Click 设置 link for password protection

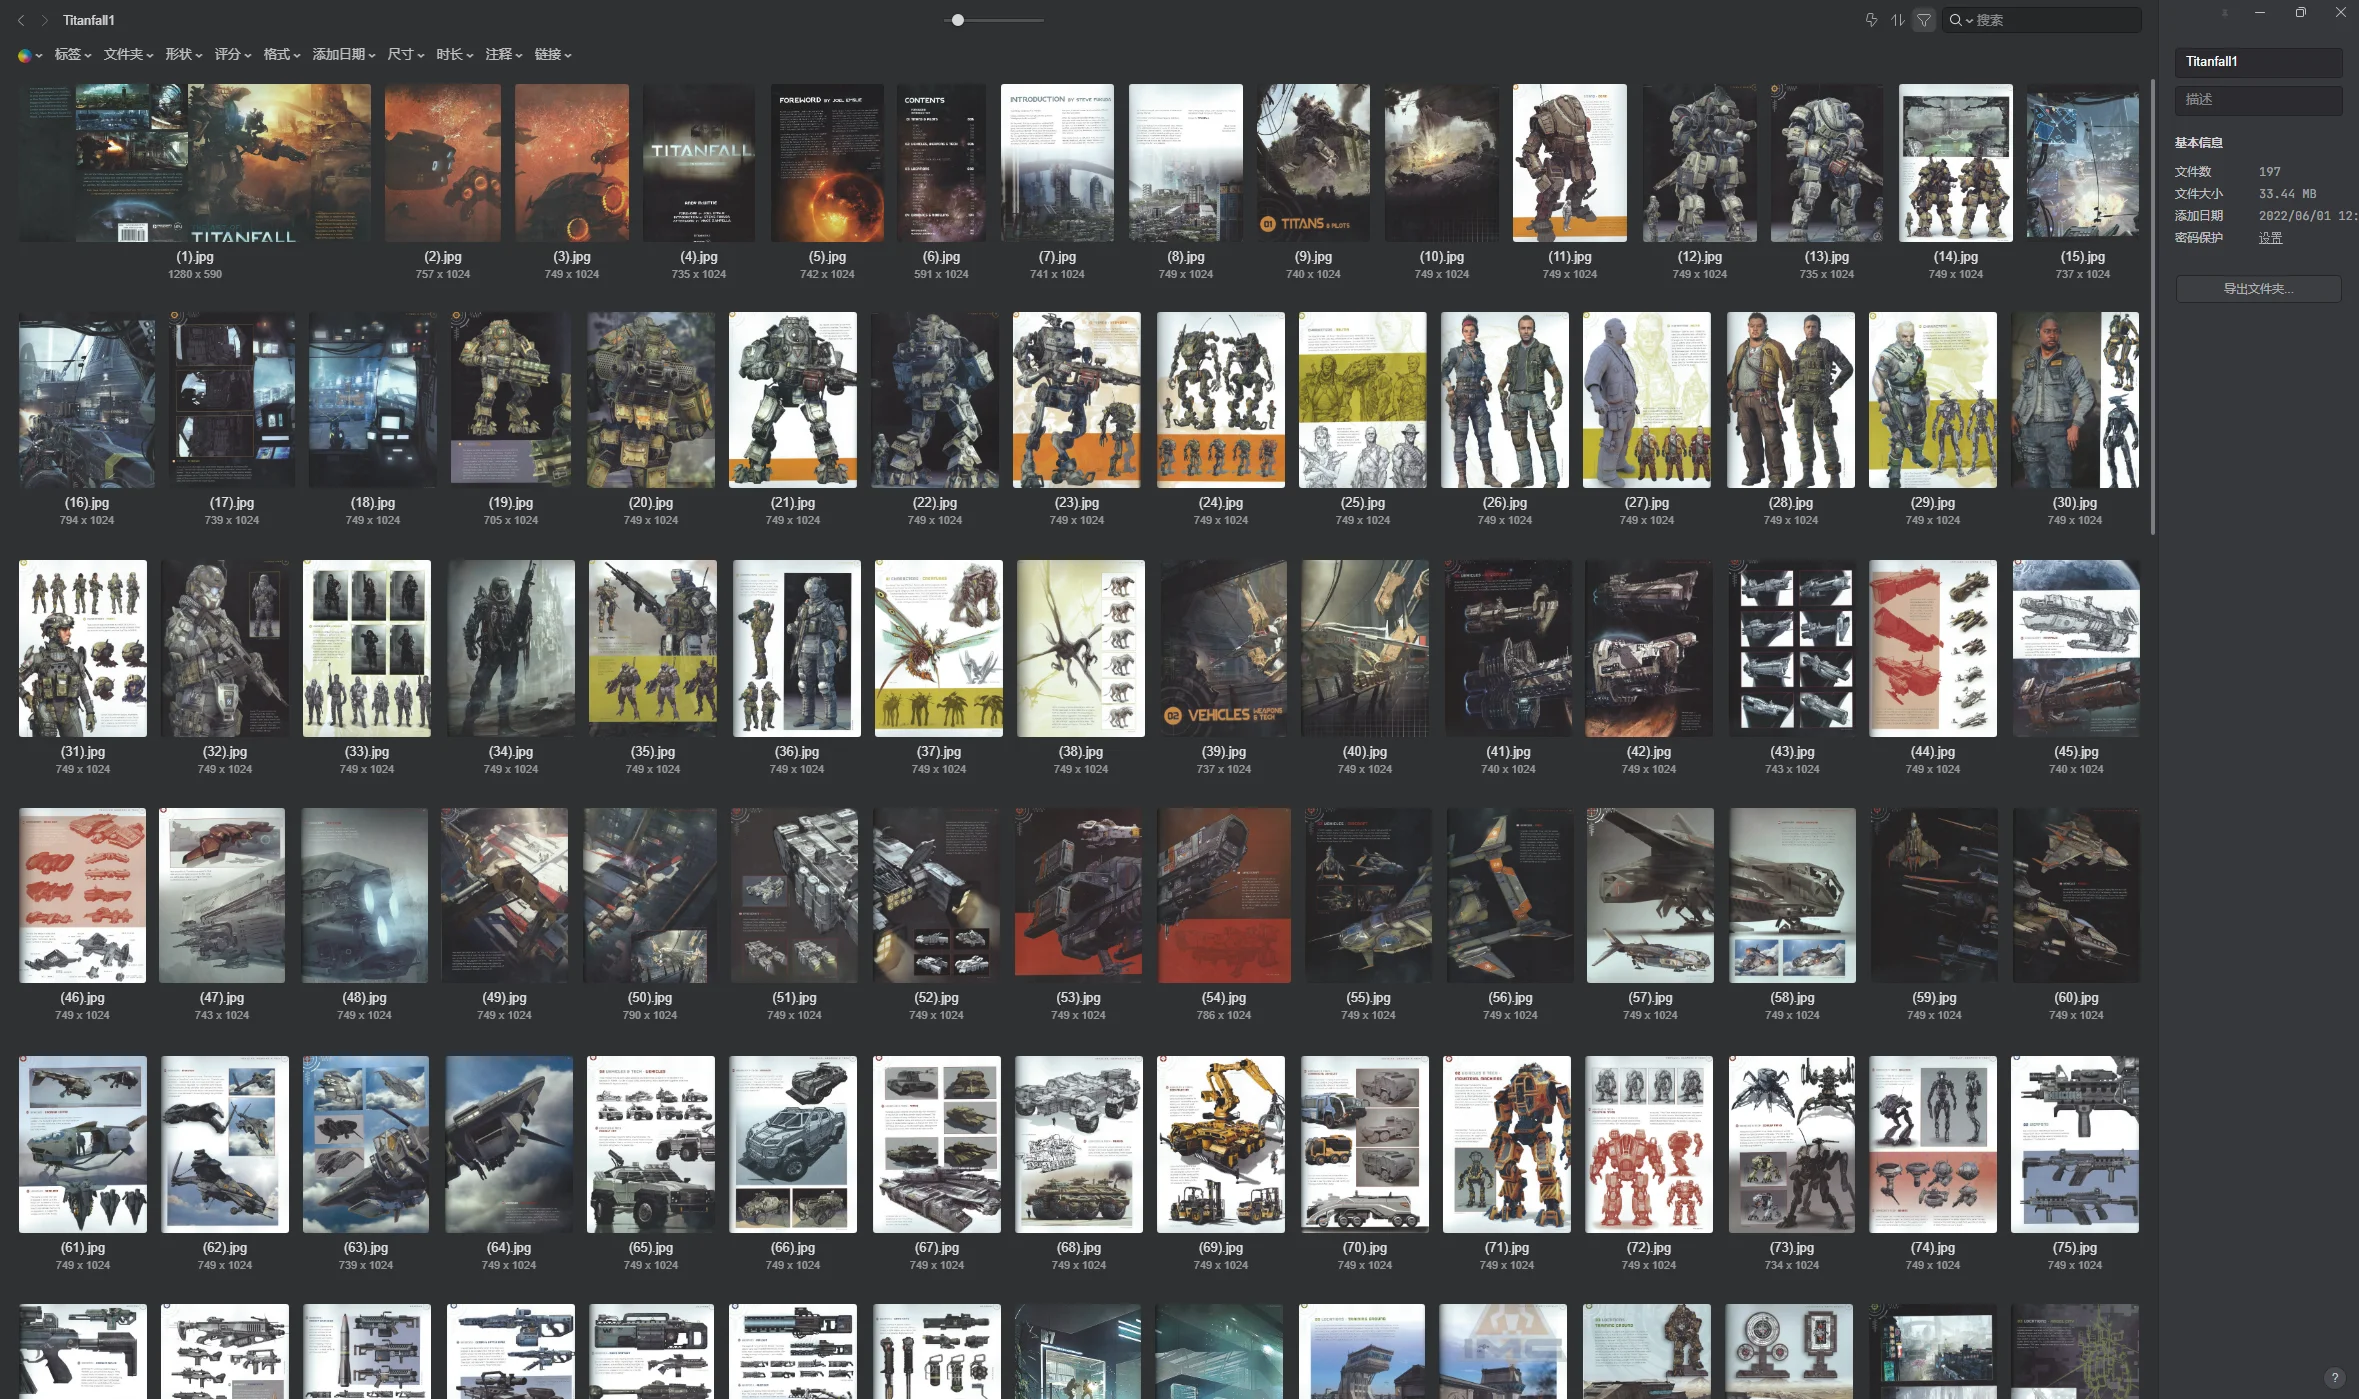tap(2270, 238)
